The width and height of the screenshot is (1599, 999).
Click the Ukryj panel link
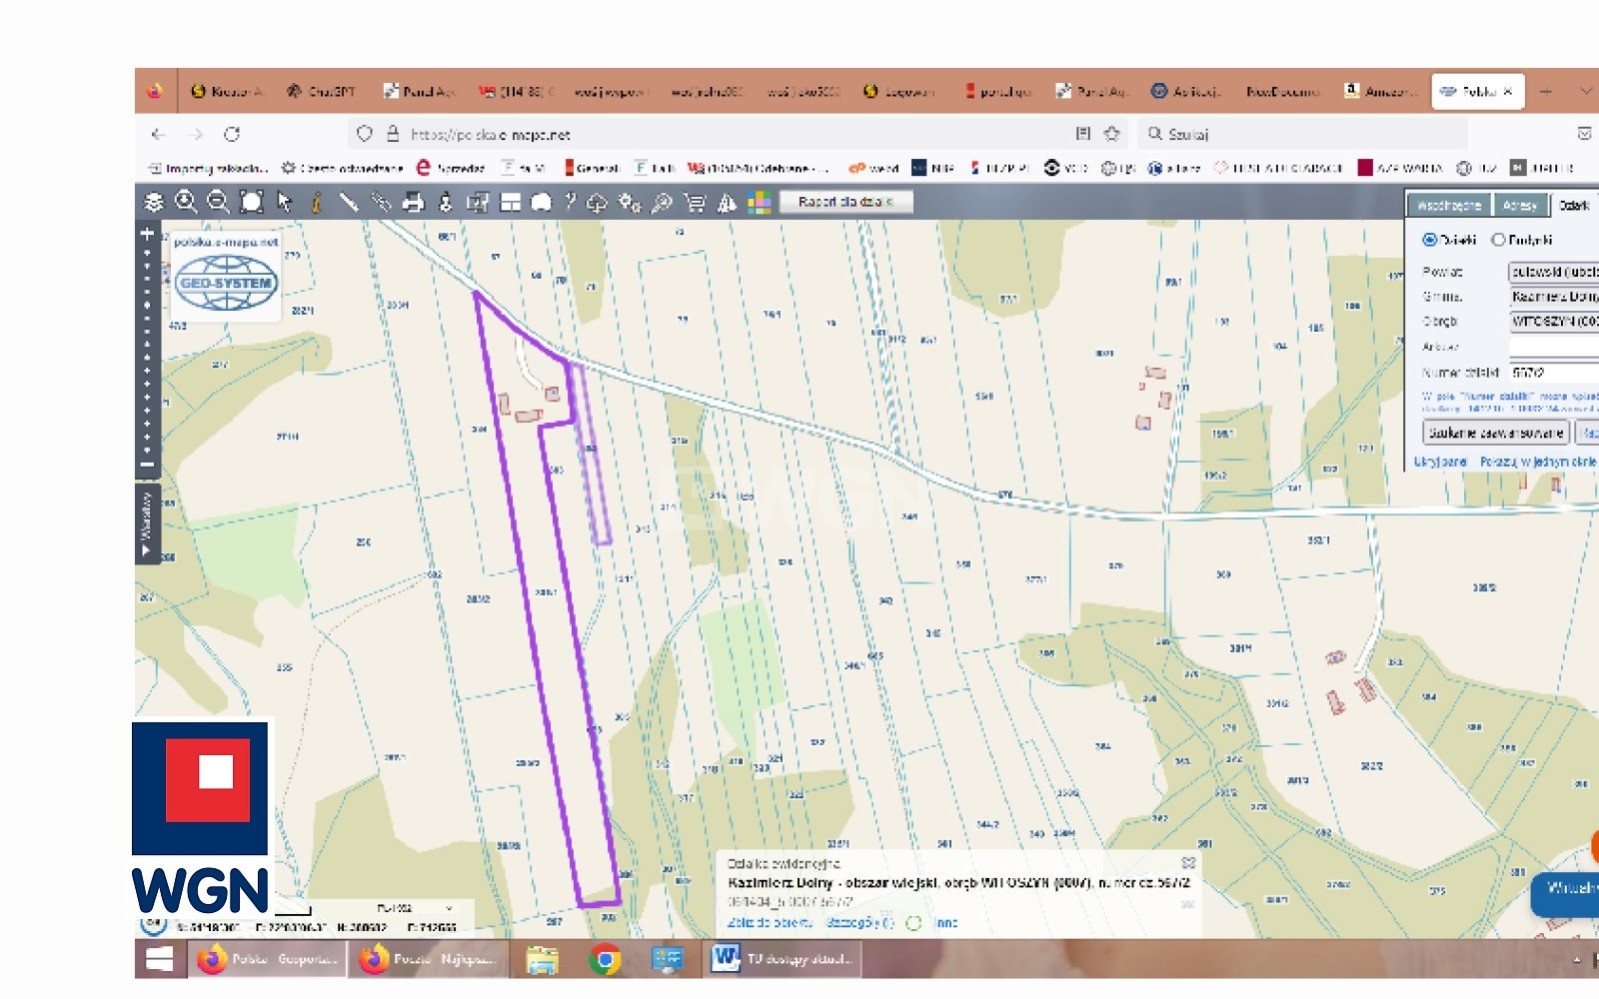coord(1440,462)
